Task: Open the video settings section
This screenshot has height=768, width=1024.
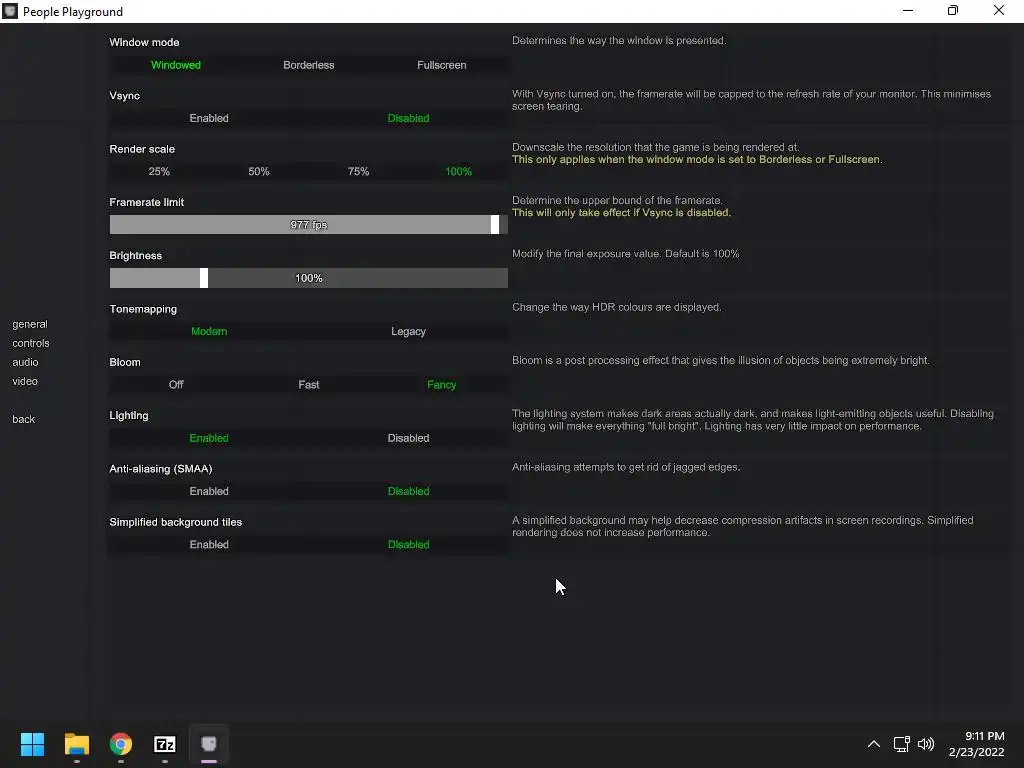Action: coord(25,381)
